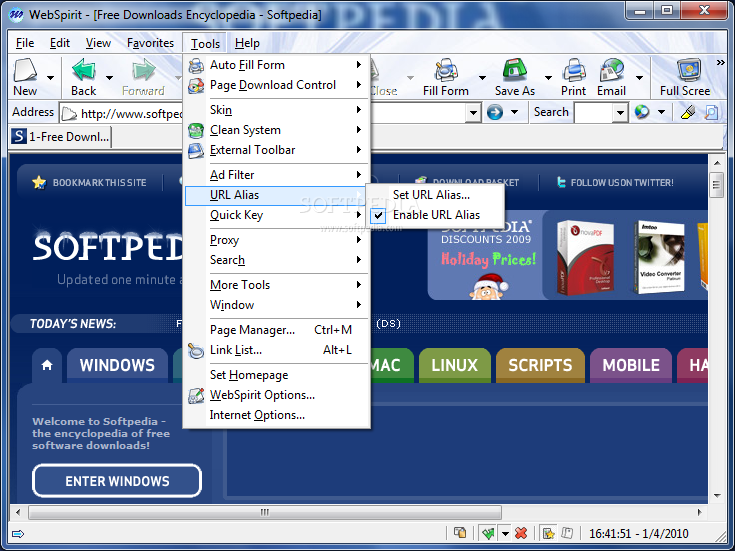The width and height of the screenshot is (735, 551).
Task: Click the Full Screen monitor icon
Action: (x=689, y=70)
